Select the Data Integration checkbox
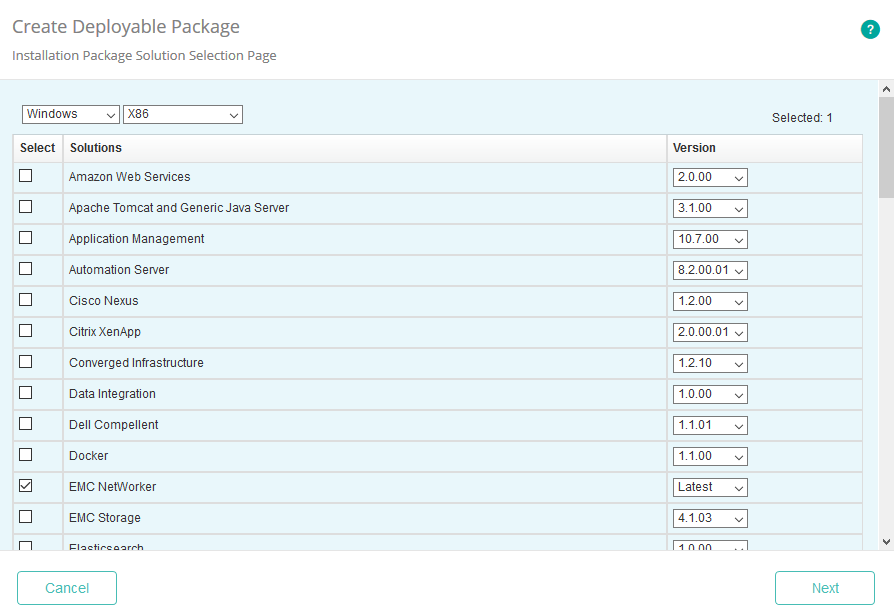Image resolution: width=894 pixels, height=616 pixels. pos(25,392)
